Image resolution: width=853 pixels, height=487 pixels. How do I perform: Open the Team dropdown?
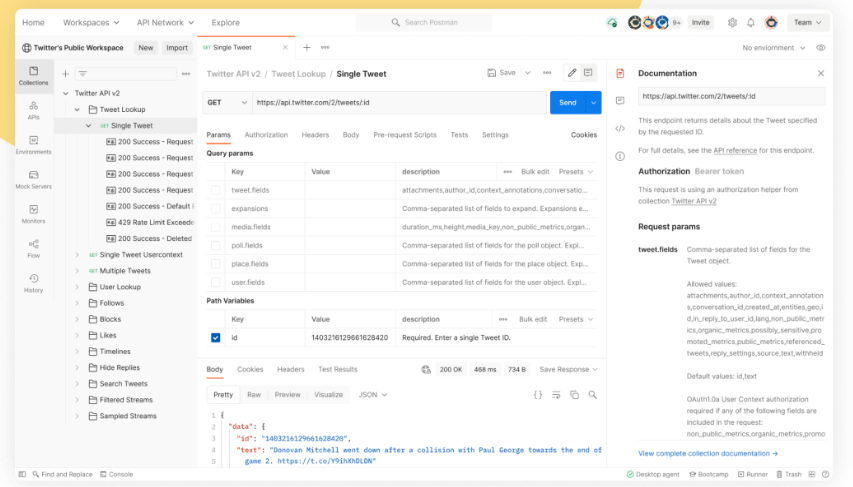point(807,22)
